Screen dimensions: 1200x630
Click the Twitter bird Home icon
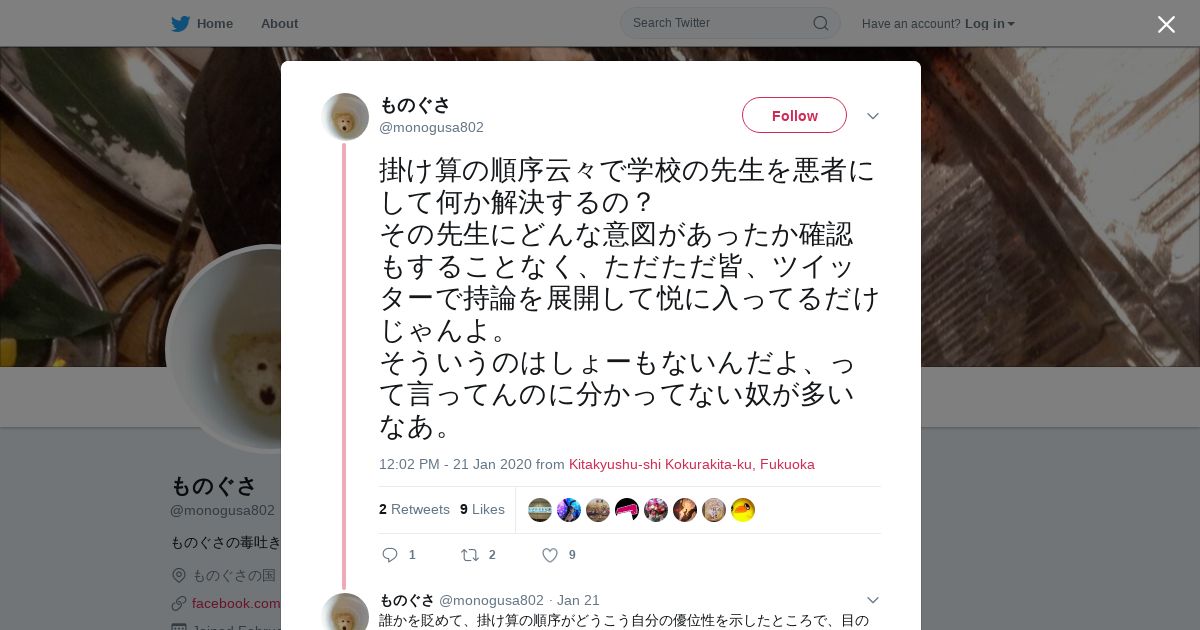[180, 23]
